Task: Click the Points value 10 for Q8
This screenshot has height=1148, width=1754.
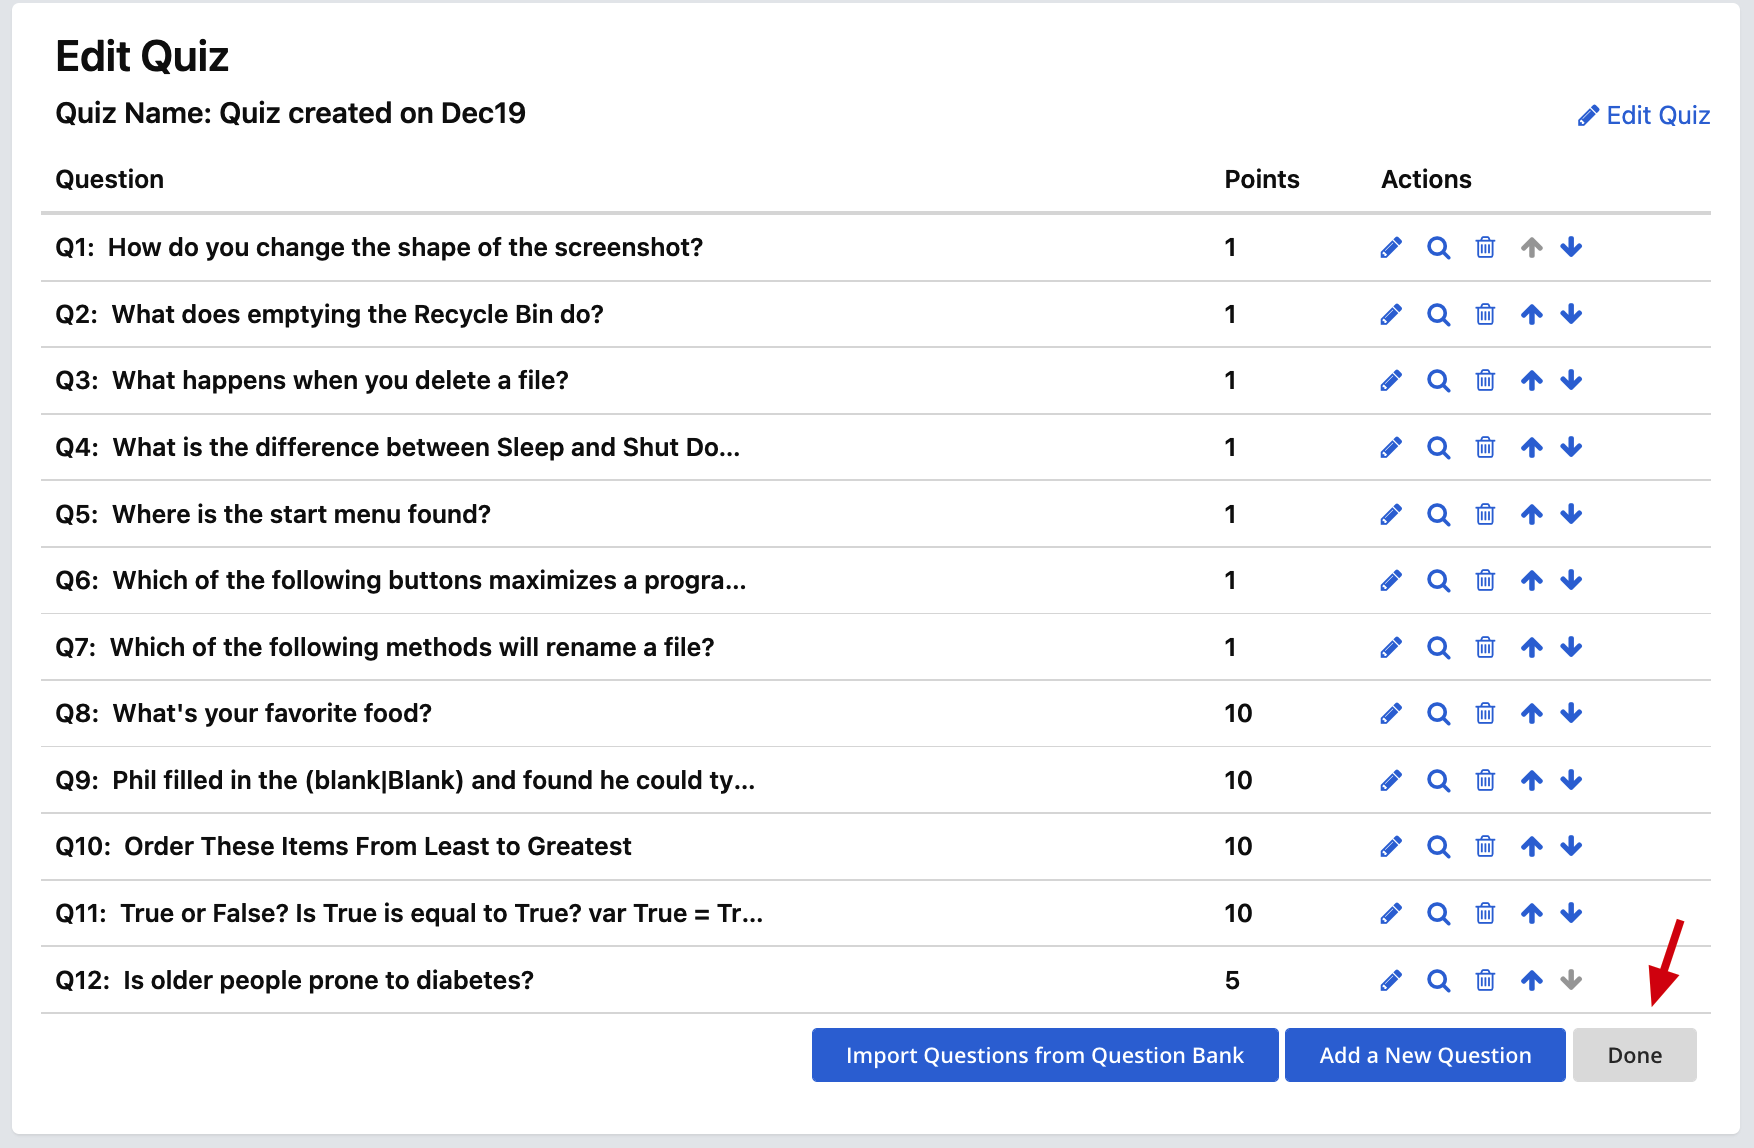Action: tap(1238, 713)
